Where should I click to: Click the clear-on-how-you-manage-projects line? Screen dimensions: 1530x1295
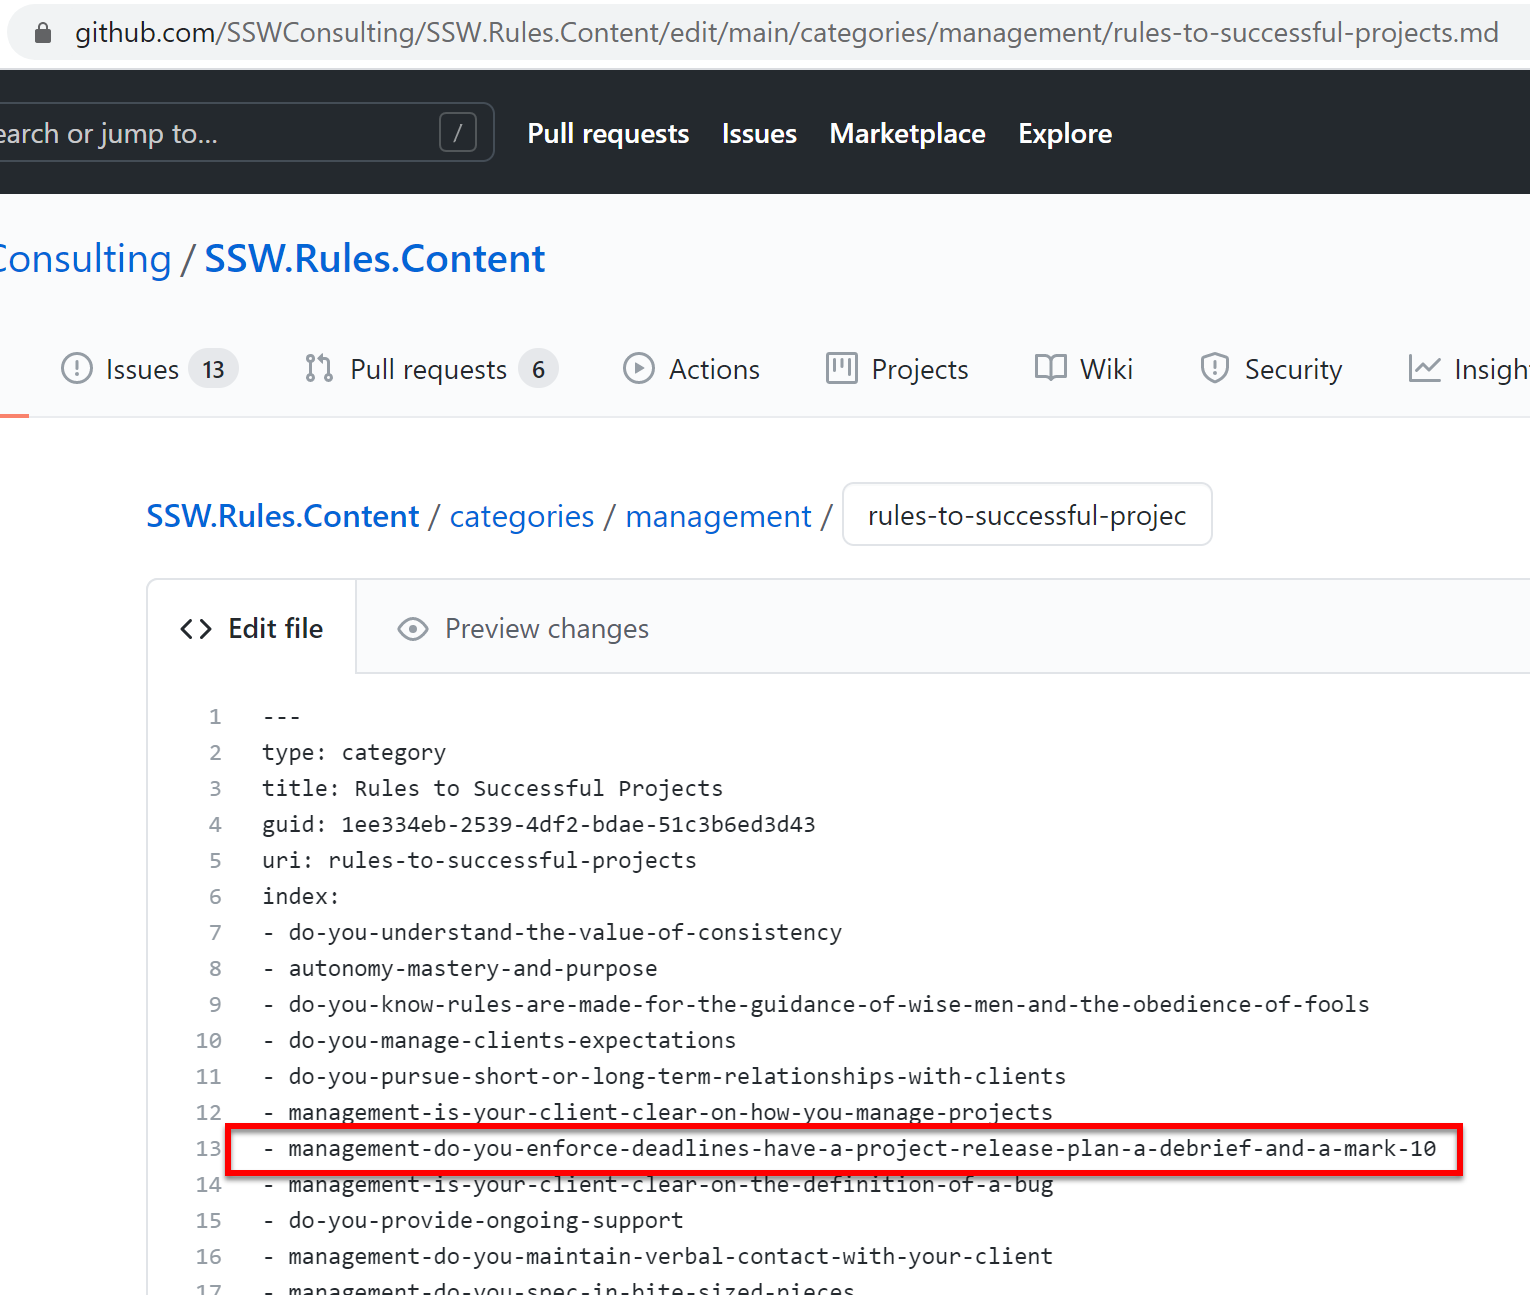658,1112
